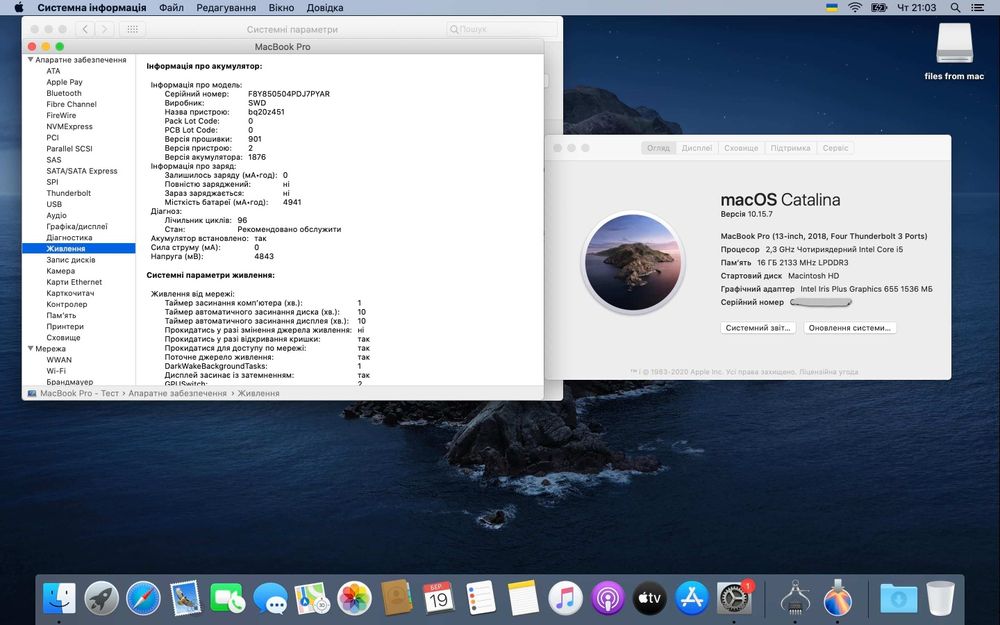Viewport: 1000px width, 625px height.
Task: Open Notes icon in Dock
Action: coord(523,599)
